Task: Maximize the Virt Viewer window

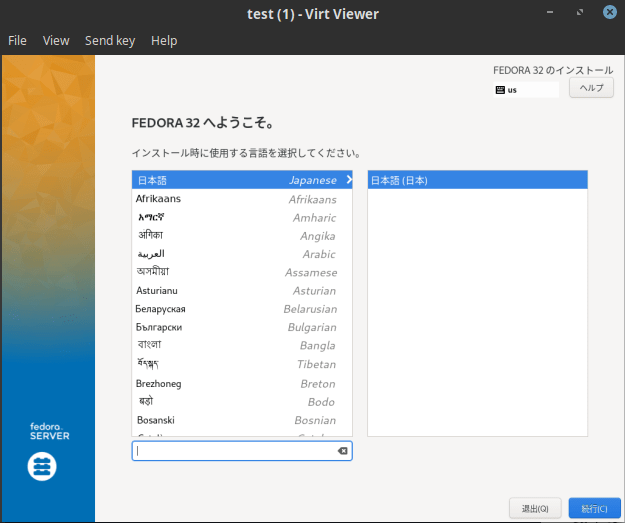Action: (x=580, y=12)
